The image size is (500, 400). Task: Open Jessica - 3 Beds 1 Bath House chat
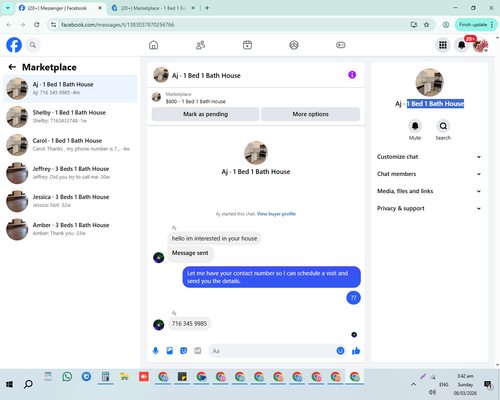[x=70, y=201]
